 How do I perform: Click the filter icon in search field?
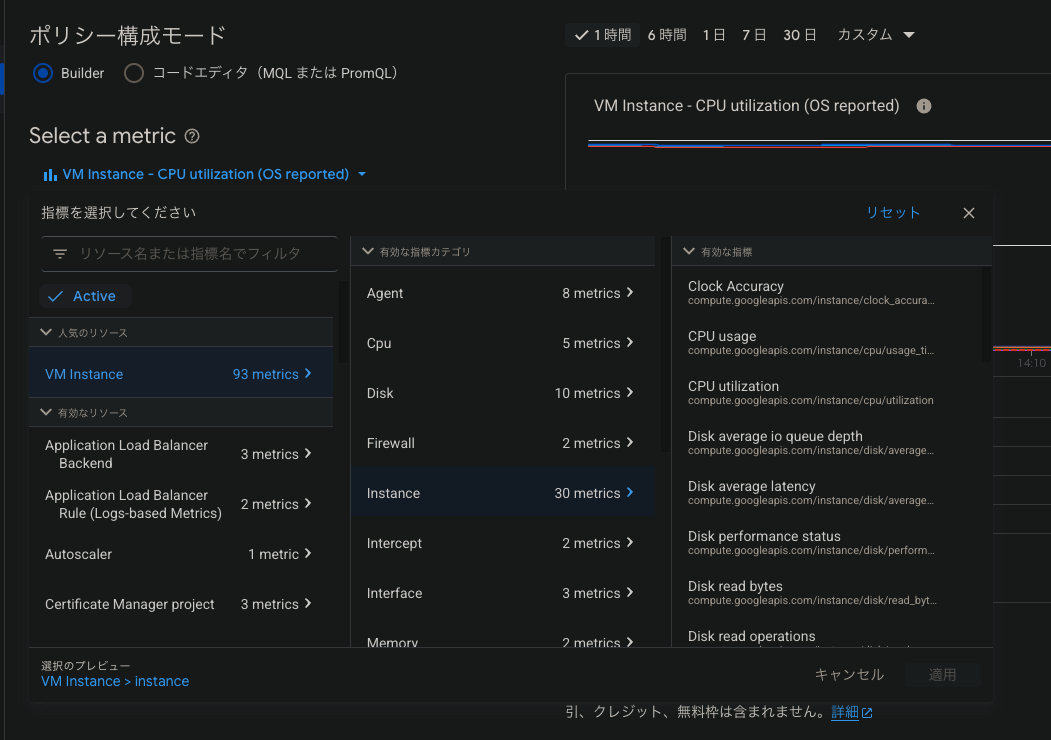point(60,254)
